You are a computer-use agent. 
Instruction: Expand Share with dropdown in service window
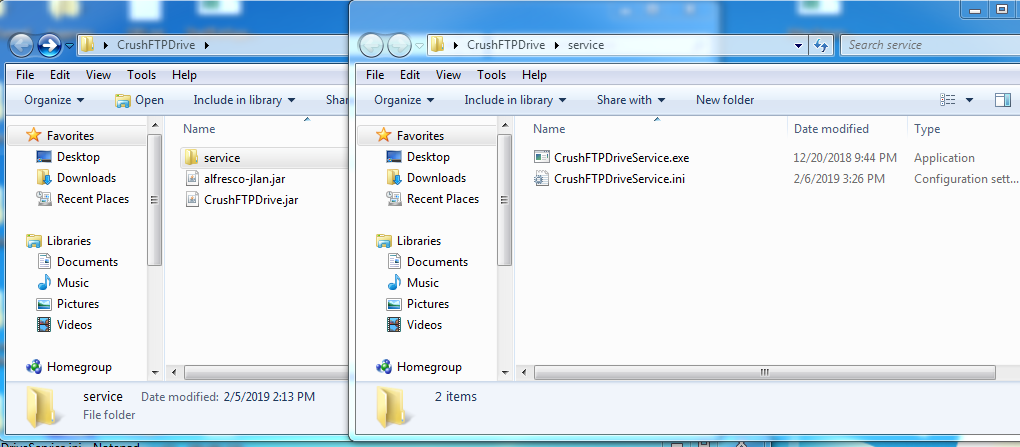tap(631, 100)
